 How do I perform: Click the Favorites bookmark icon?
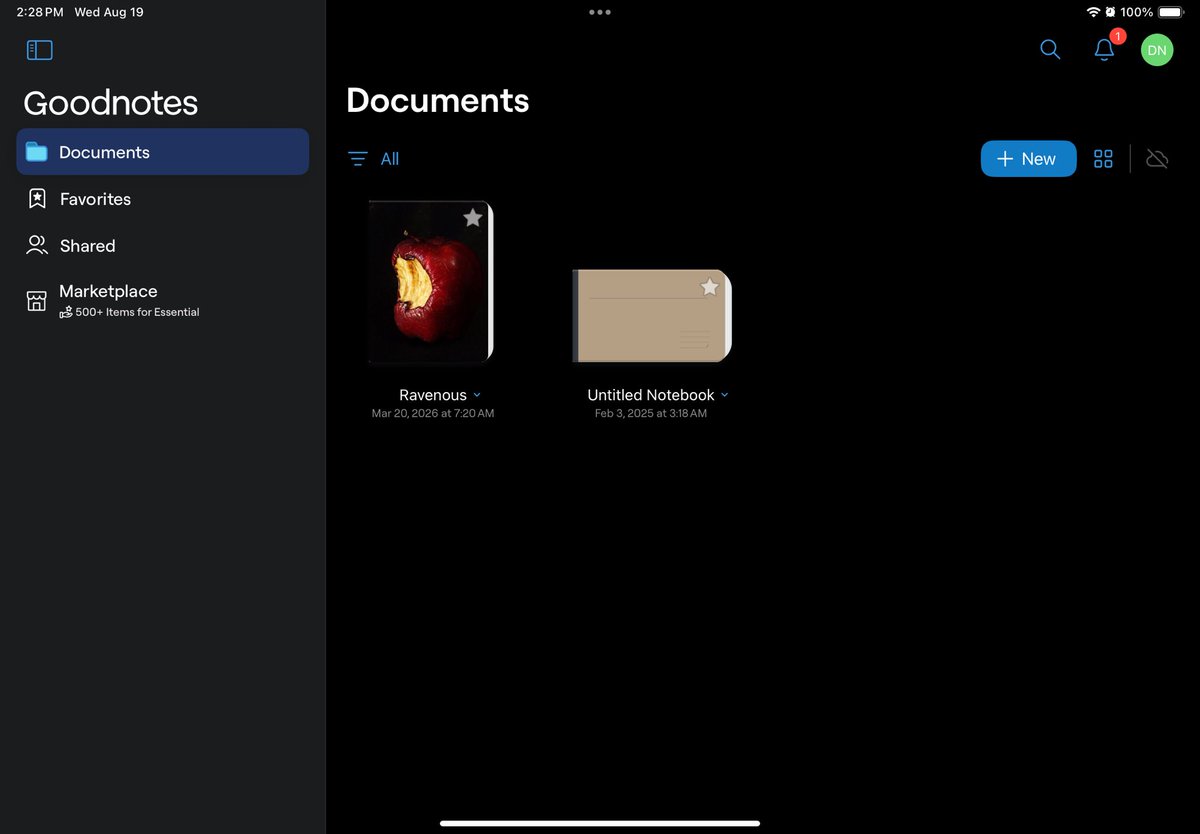pyautogui.click(x=37, y=199)
